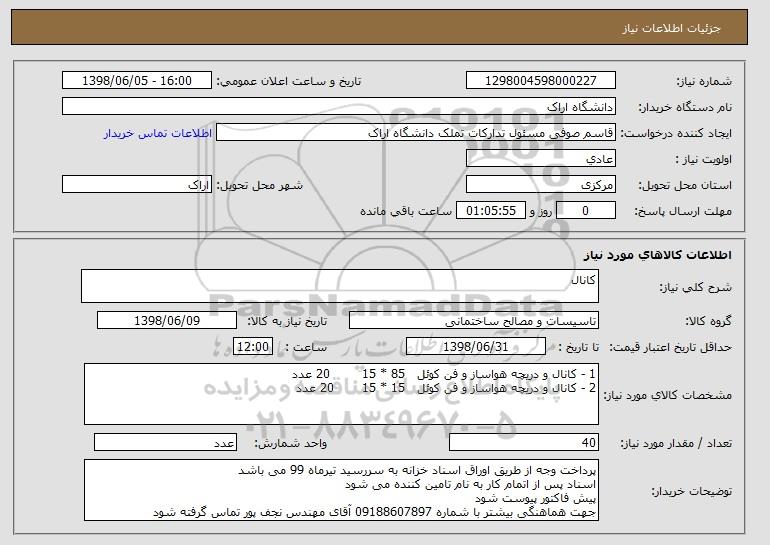The width and height of the screenshot is (770, 545).
Task: Click the label مشخصات کالای مورد نیاز
Action: 667,395
